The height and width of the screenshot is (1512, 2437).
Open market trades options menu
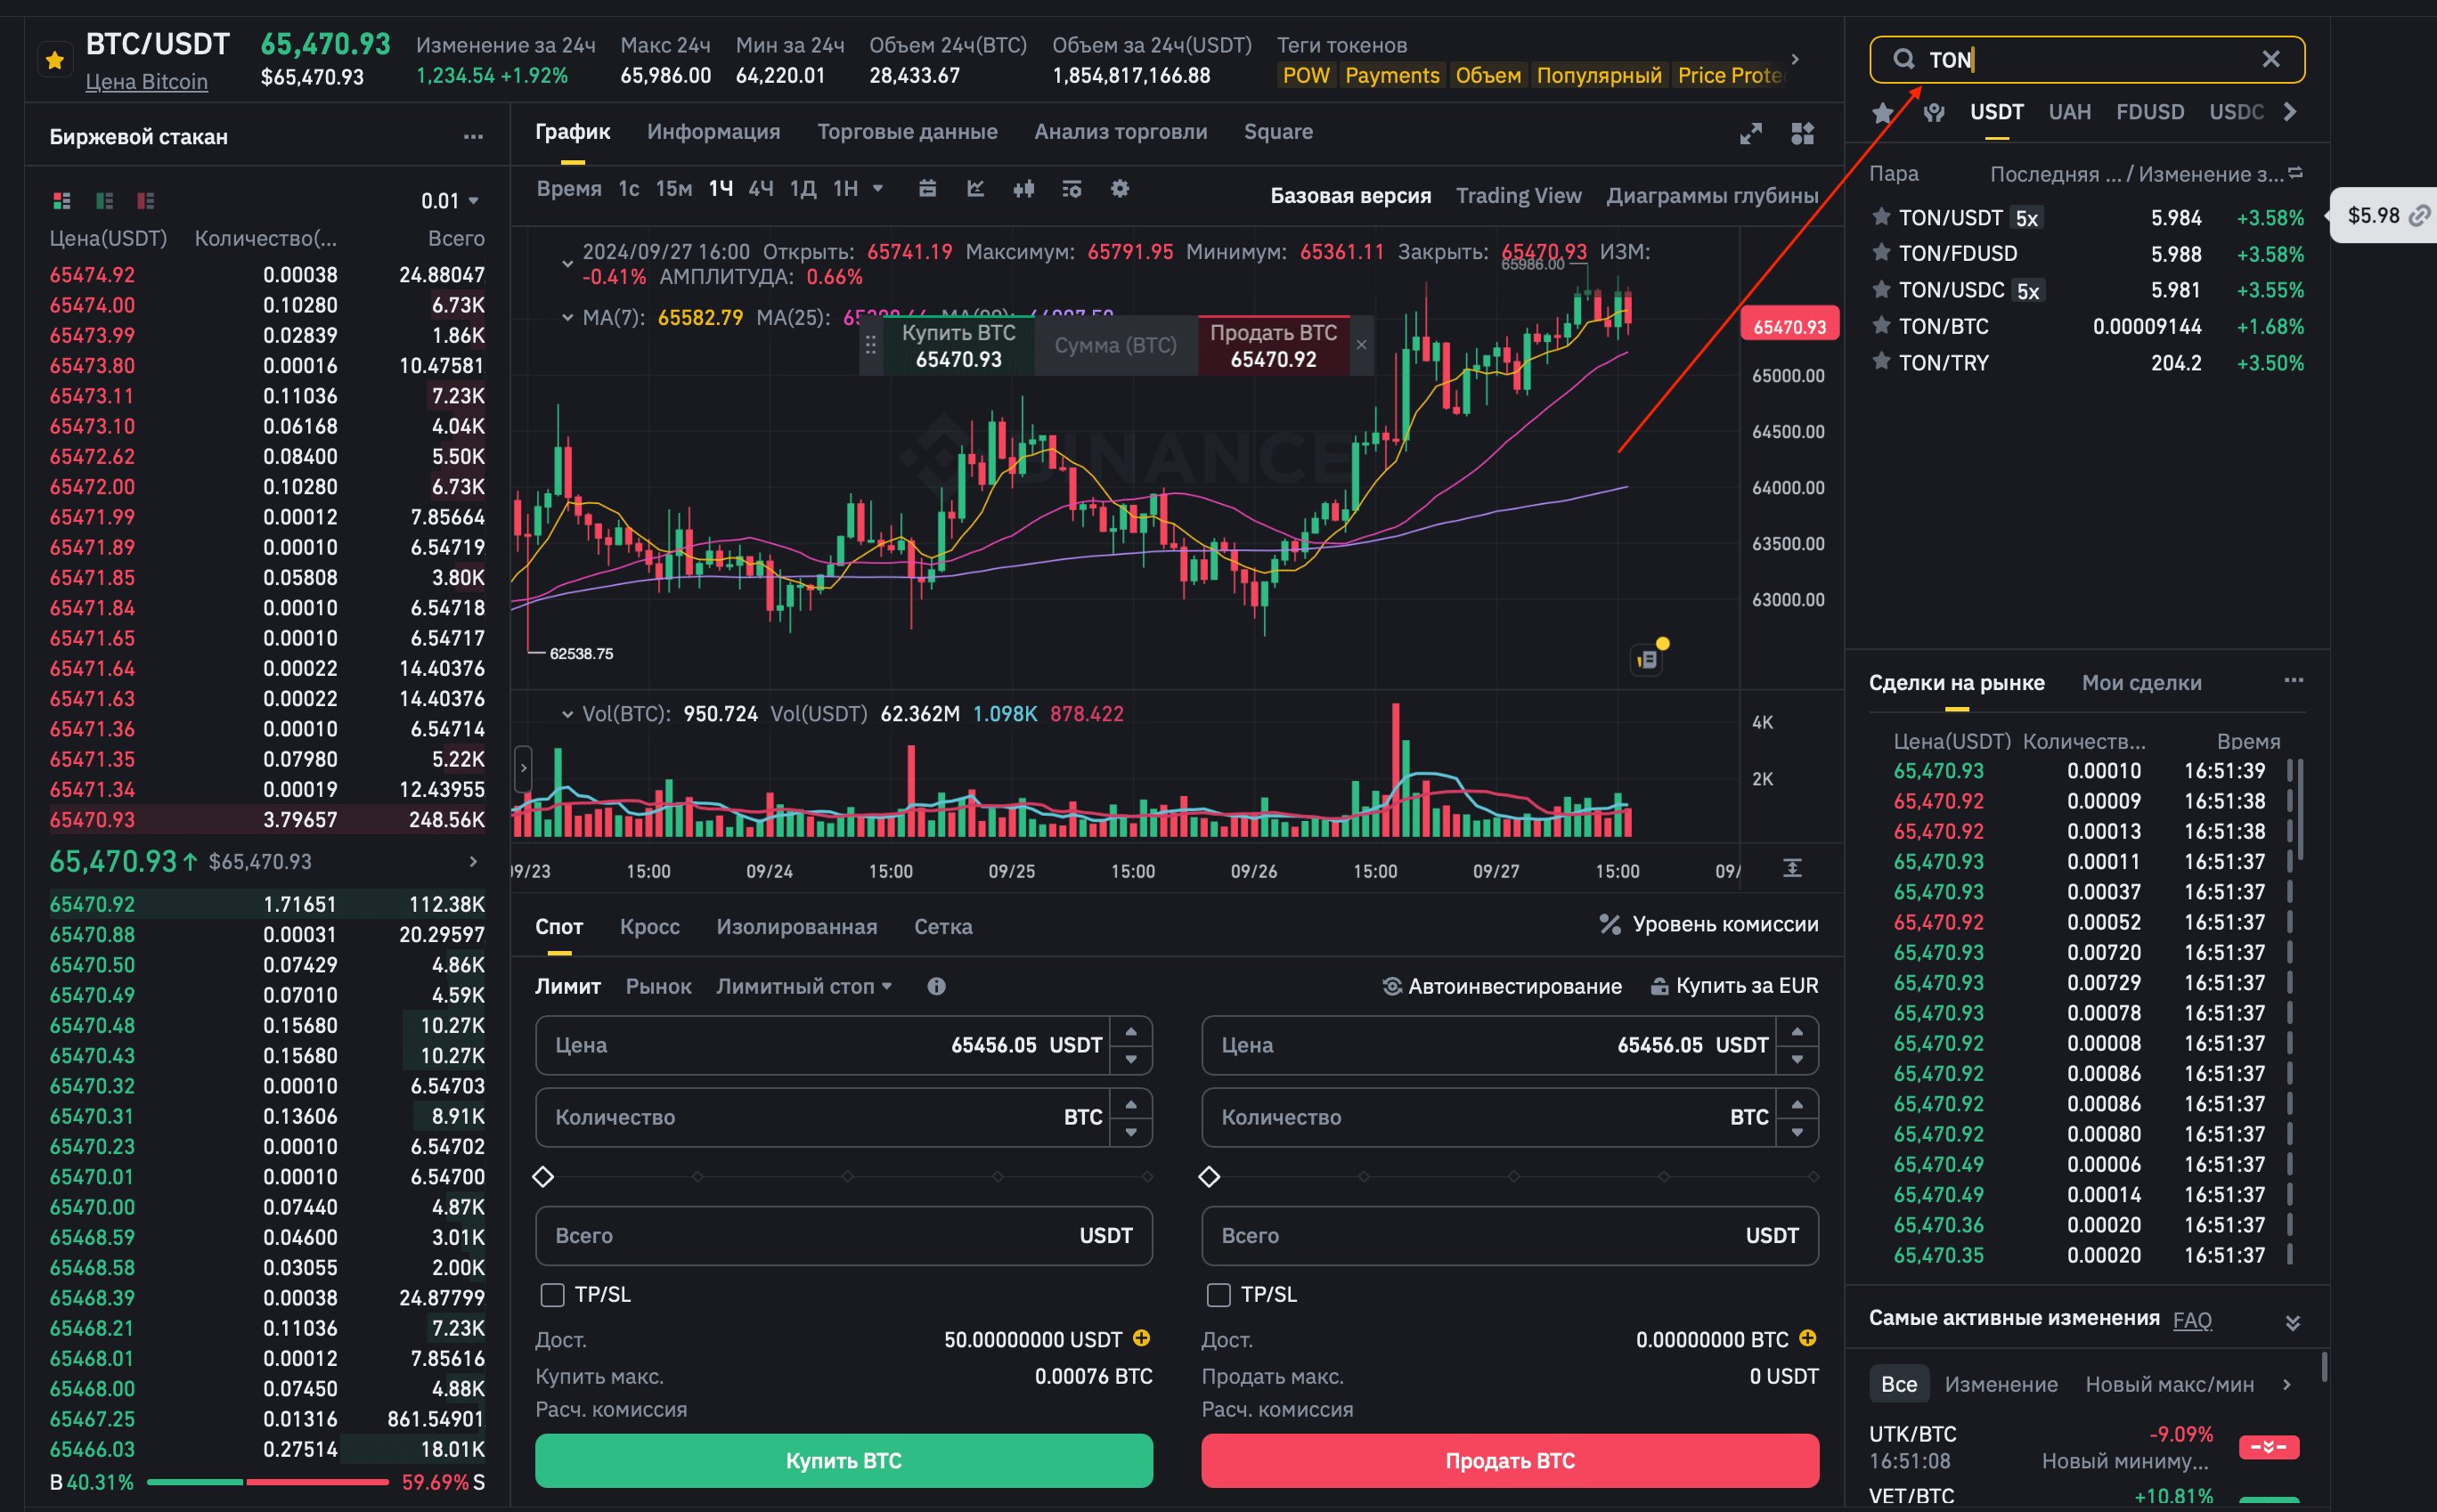(x=2294, y=680)
